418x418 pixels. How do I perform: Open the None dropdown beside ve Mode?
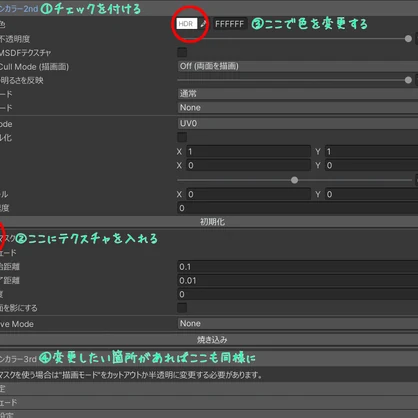(297, 324)
